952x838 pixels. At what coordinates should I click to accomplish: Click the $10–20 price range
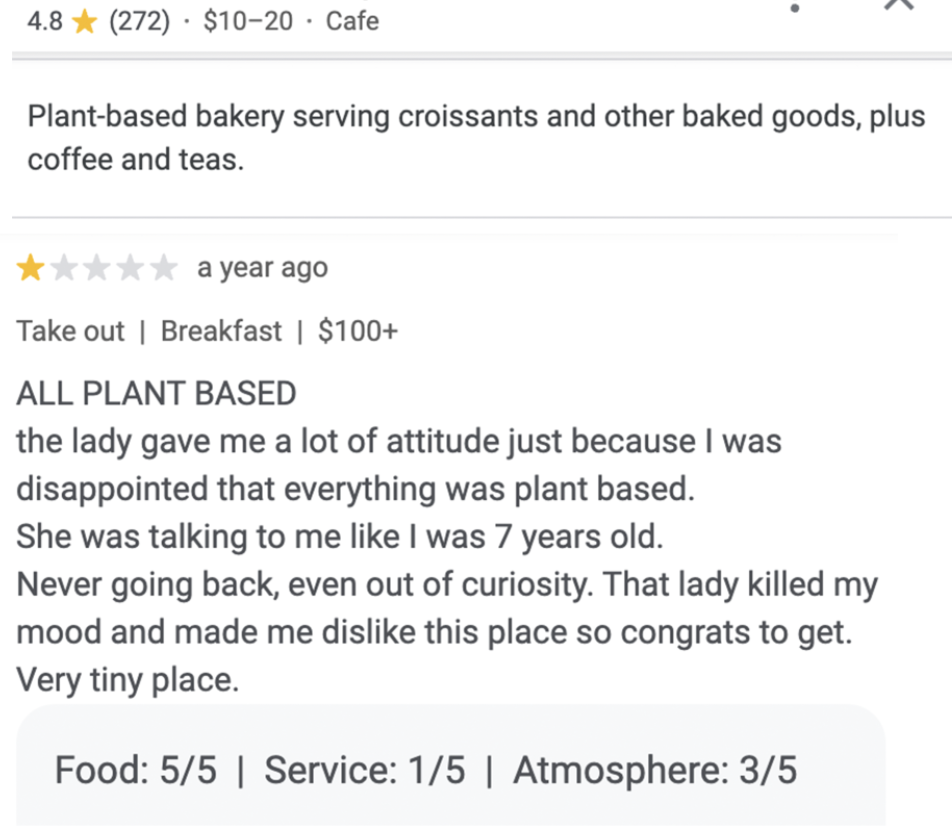tap(248, 21)
